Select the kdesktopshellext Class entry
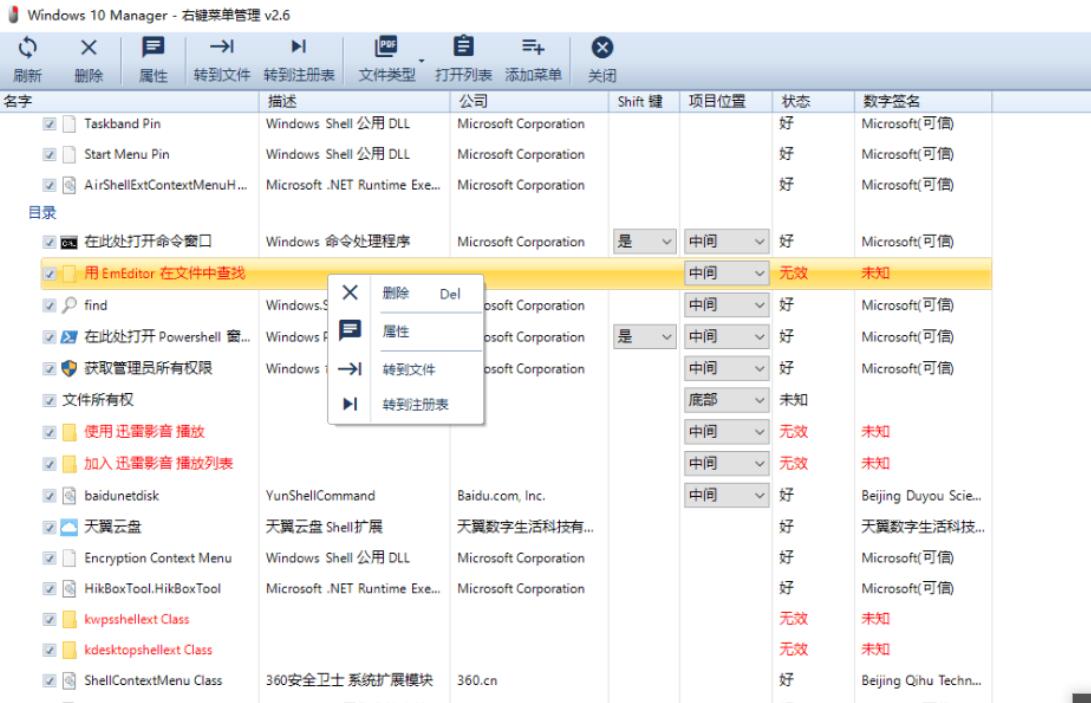1091x703 pixels. (x=148, y=650)
